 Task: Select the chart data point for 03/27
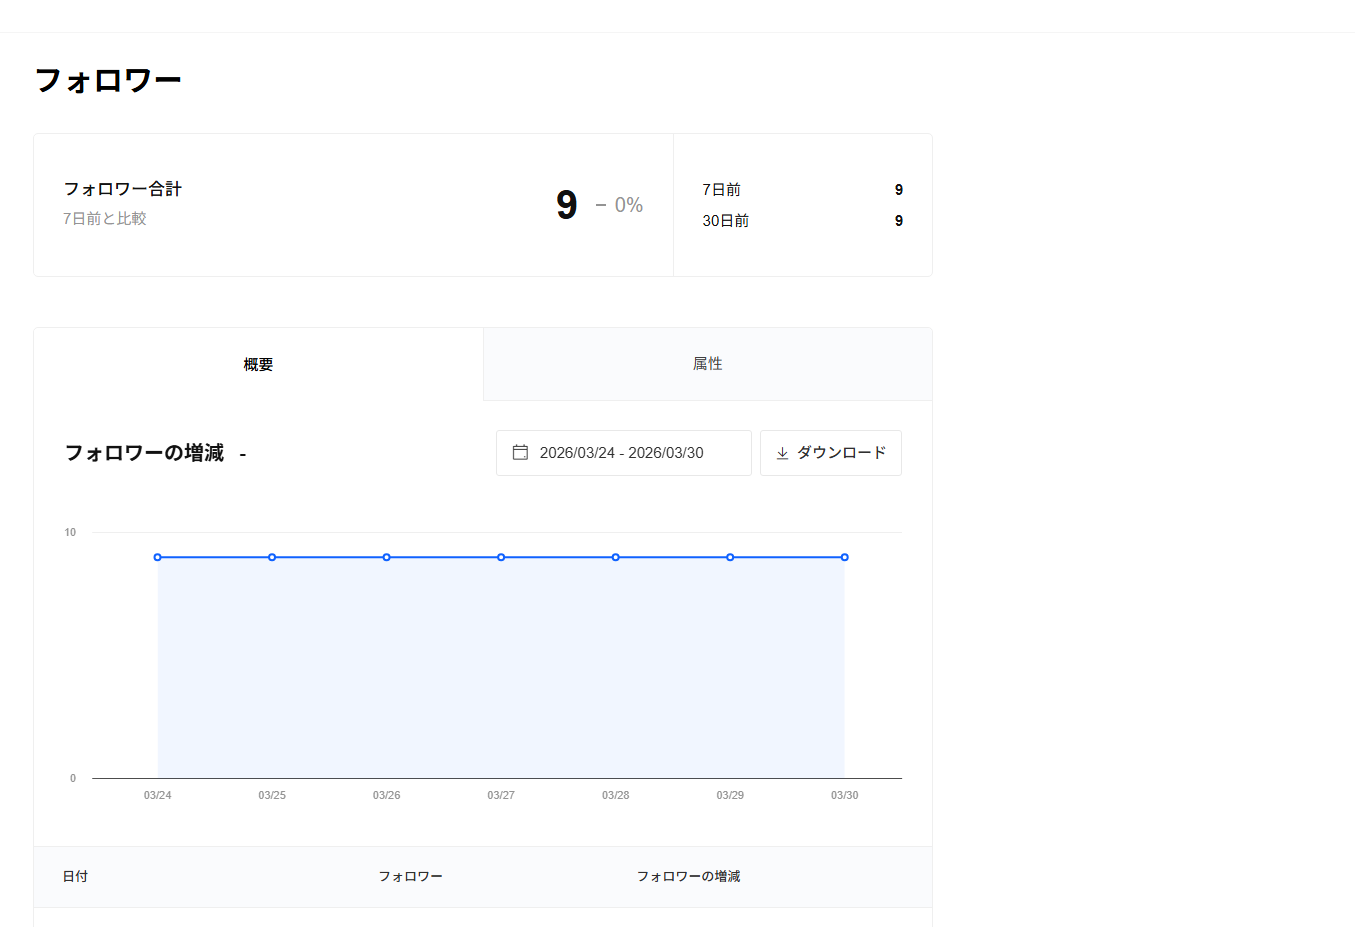point(501,557)
